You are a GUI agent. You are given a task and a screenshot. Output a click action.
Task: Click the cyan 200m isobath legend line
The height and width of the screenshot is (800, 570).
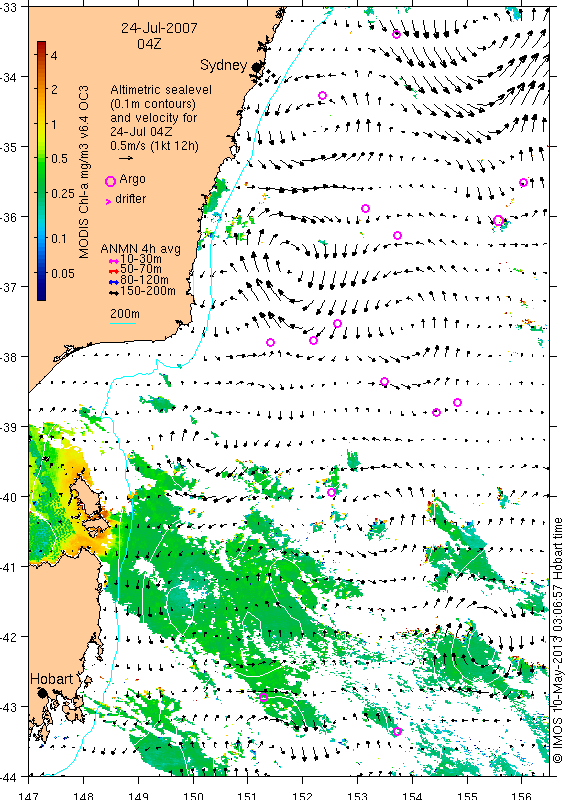click(123, 323)
